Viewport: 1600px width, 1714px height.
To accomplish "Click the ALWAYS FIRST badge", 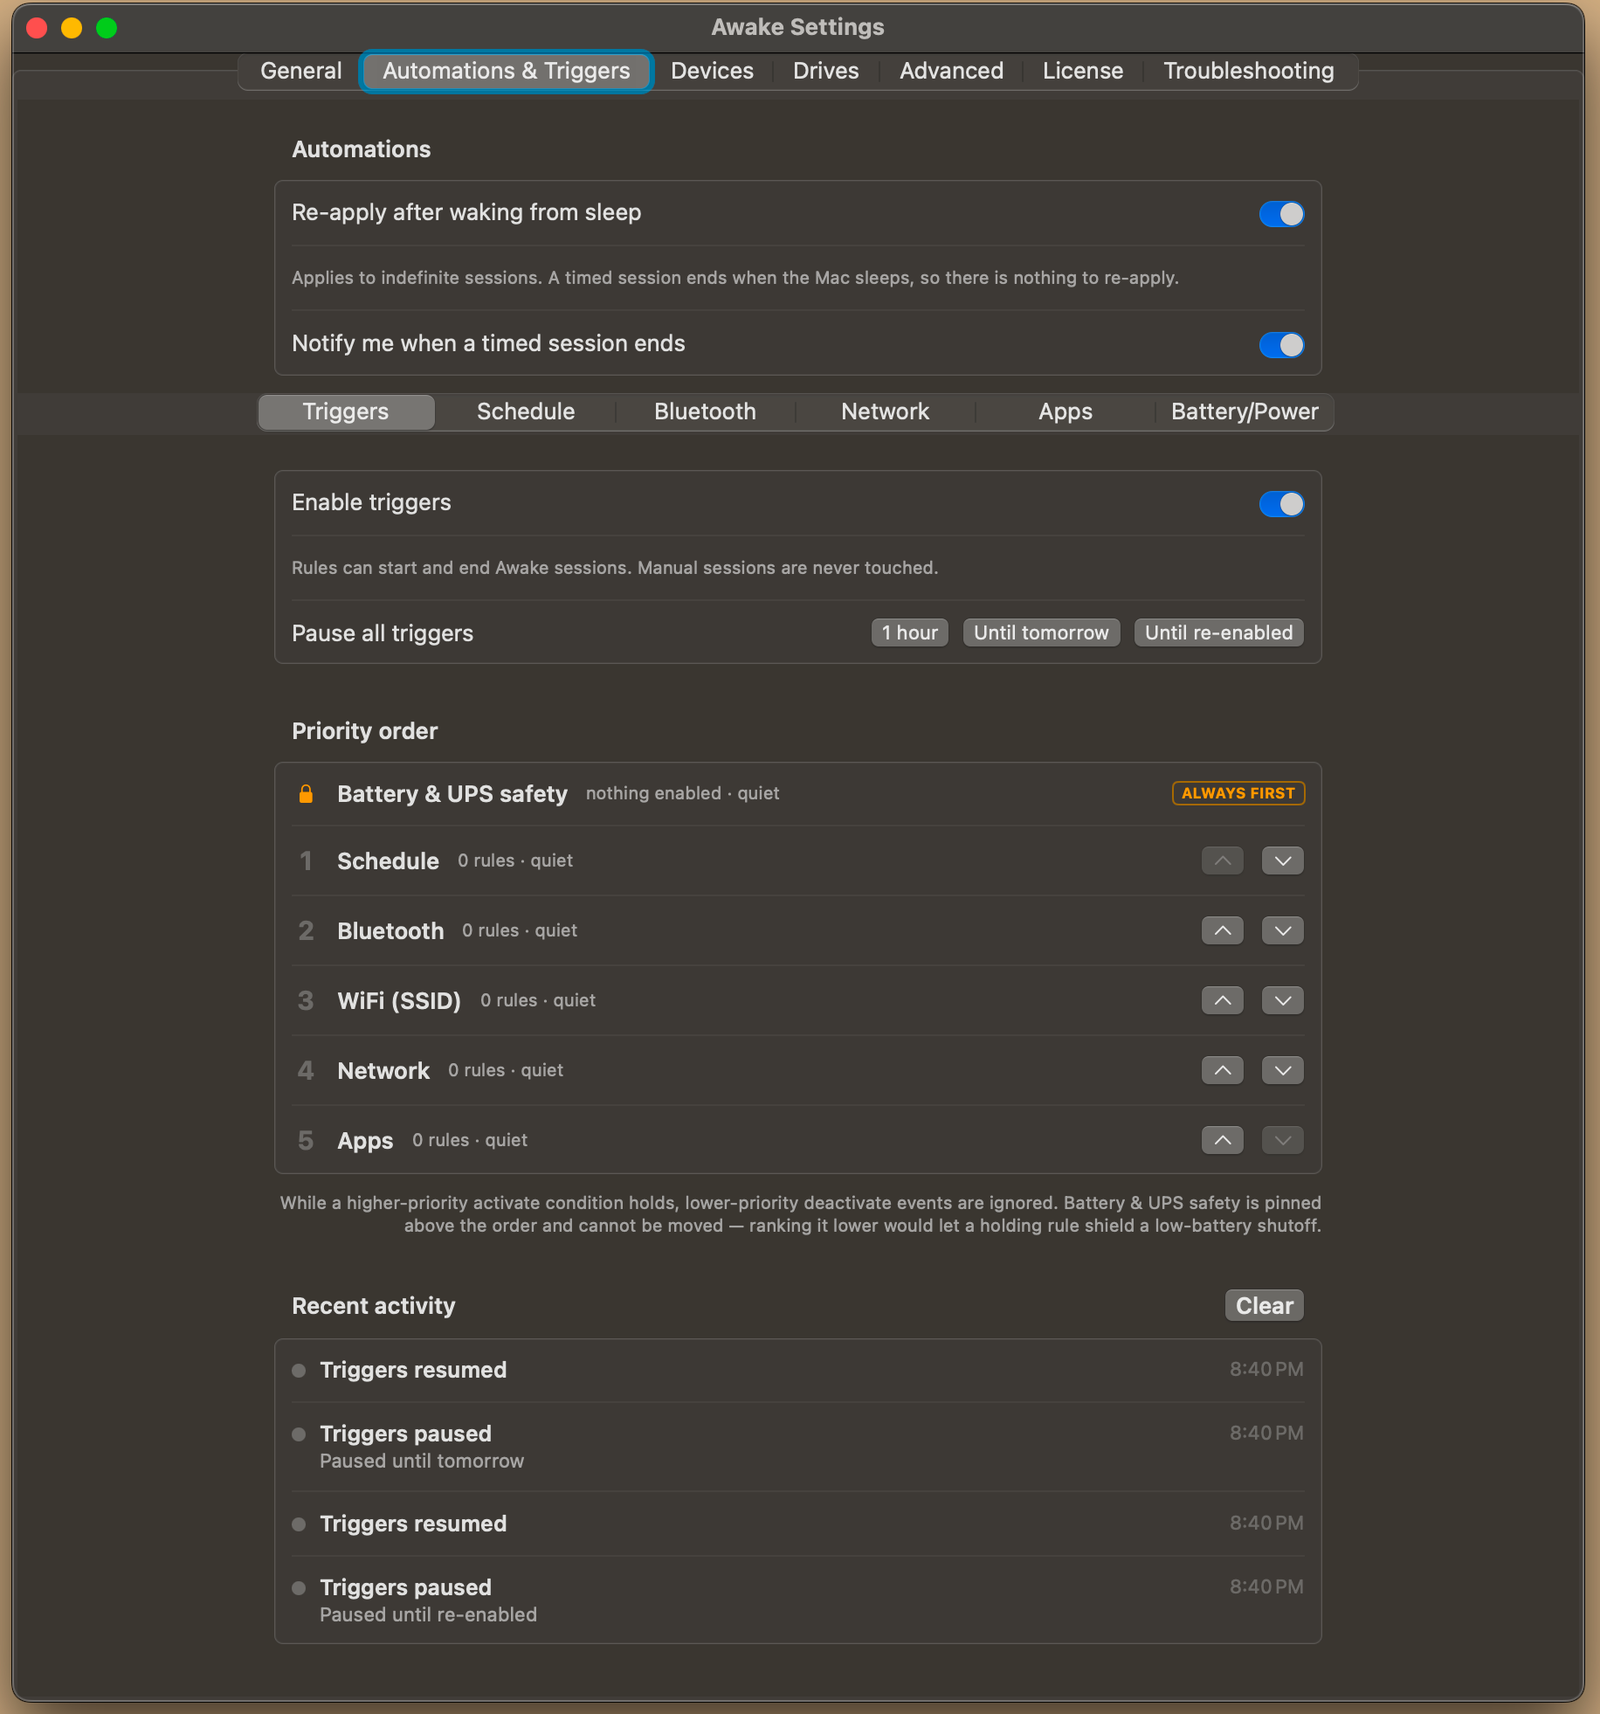I will (x=1238, y=794).
